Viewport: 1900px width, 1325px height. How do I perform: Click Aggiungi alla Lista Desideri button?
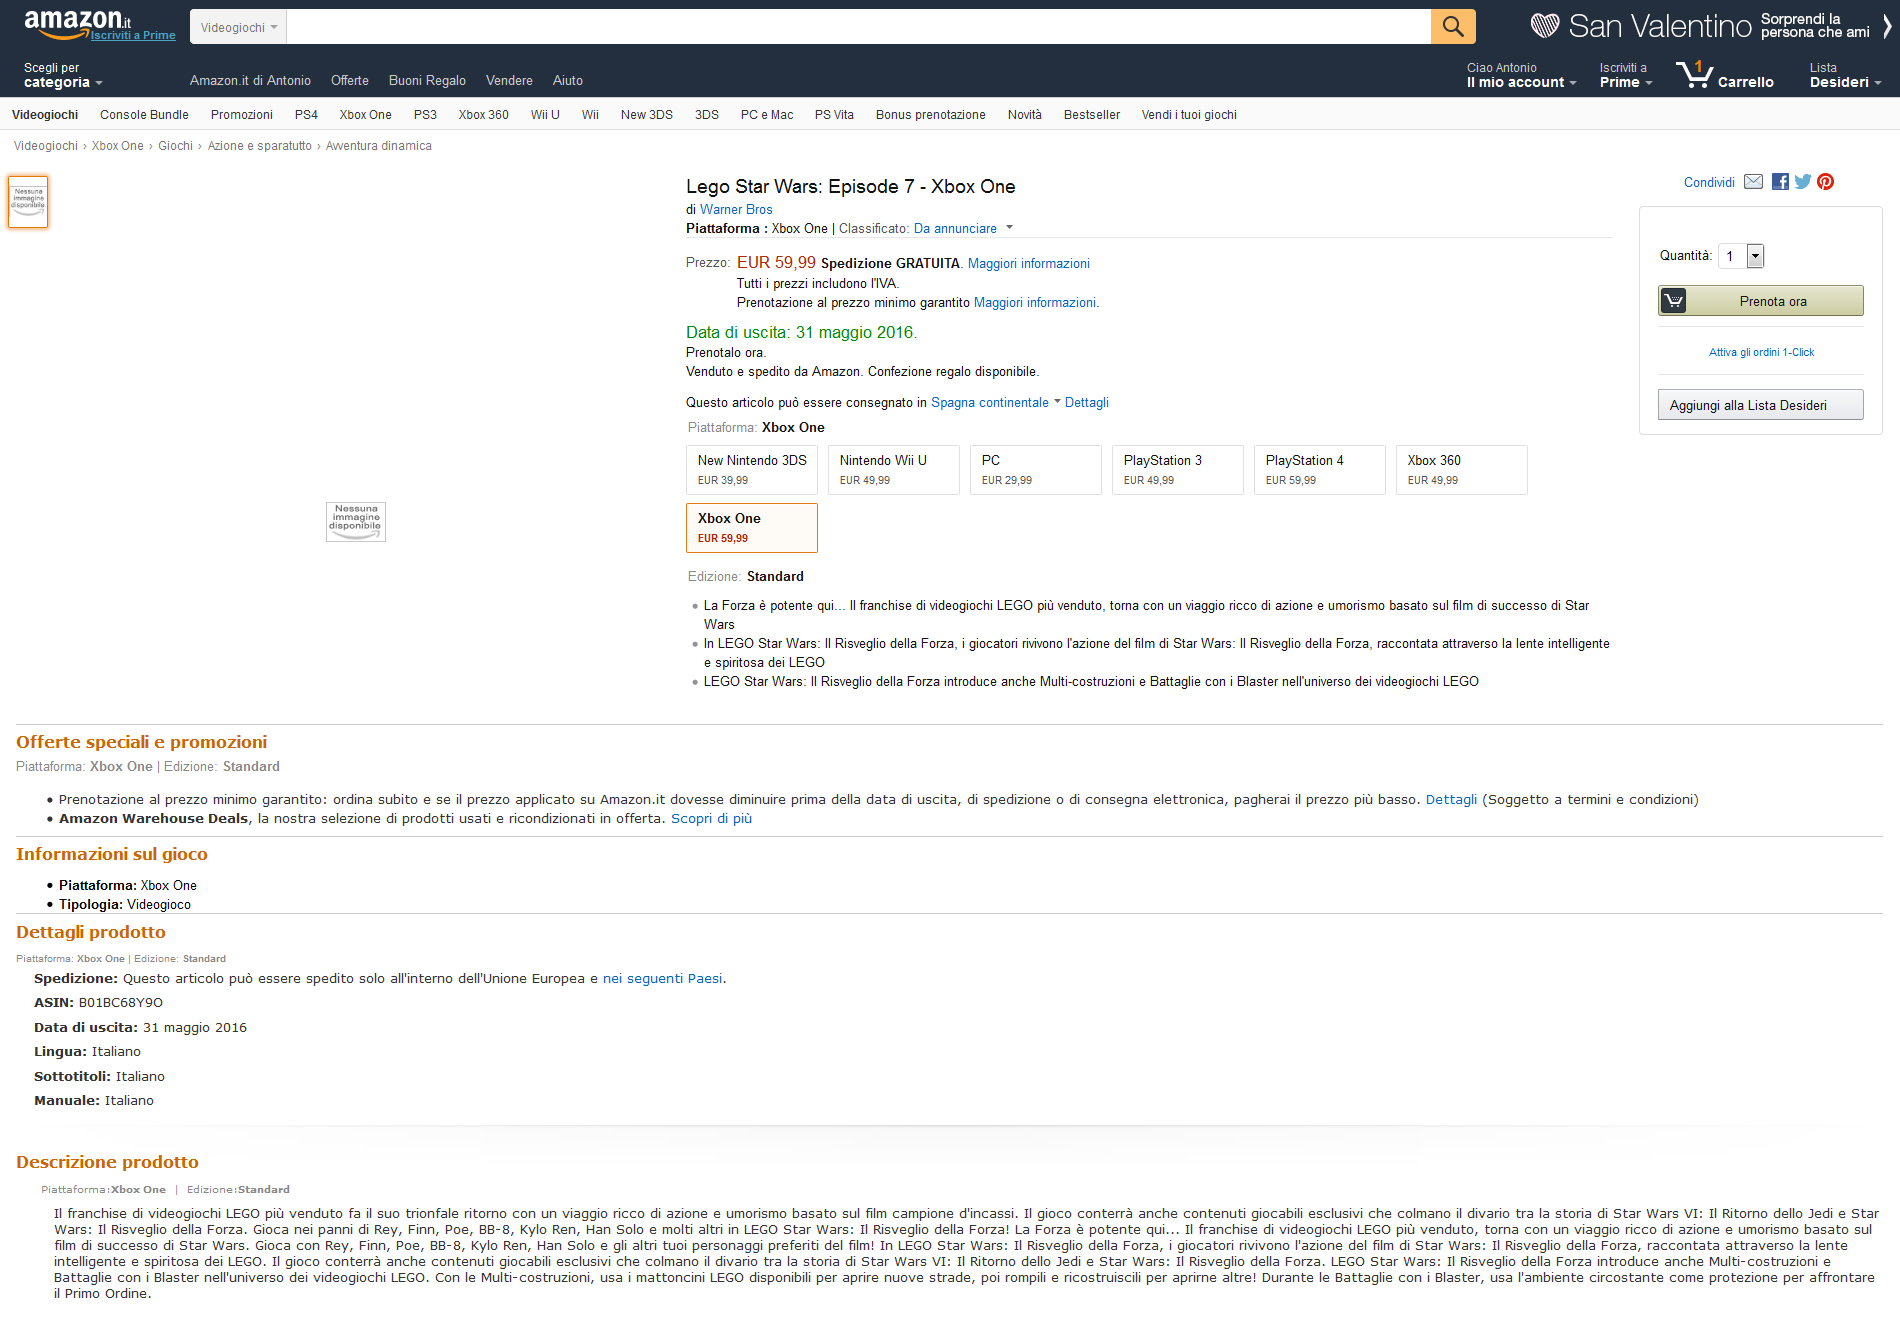[1760, 405]
